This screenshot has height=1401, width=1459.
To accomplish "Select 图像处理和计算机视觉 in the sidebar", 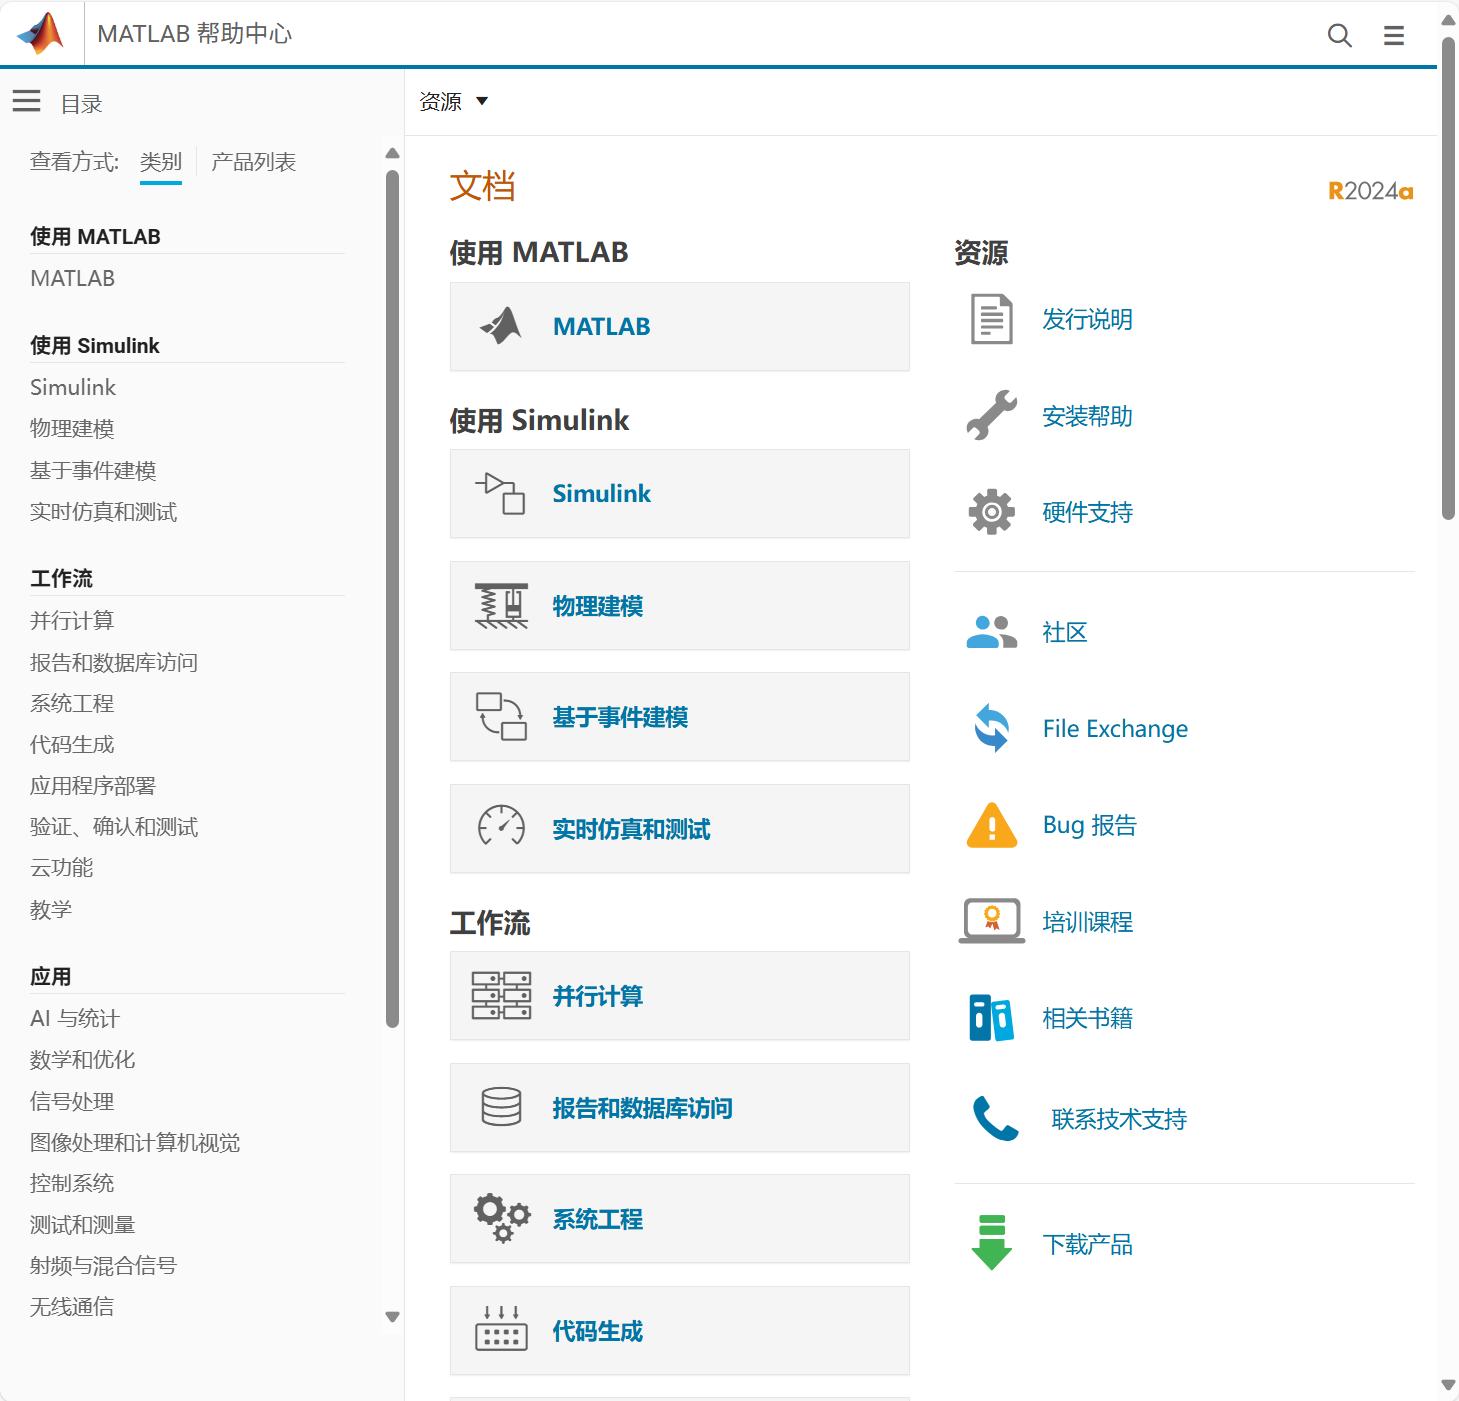I will pyautogui.click(x=135, y=1142).
